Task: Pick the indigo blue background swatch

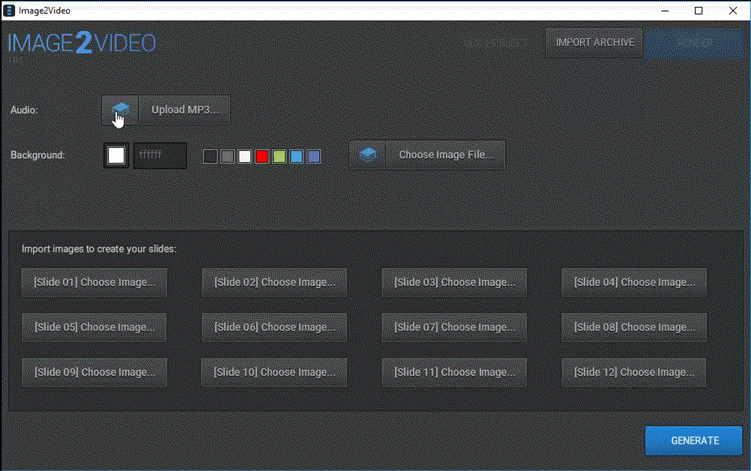Action: click(x=314, y=156)
